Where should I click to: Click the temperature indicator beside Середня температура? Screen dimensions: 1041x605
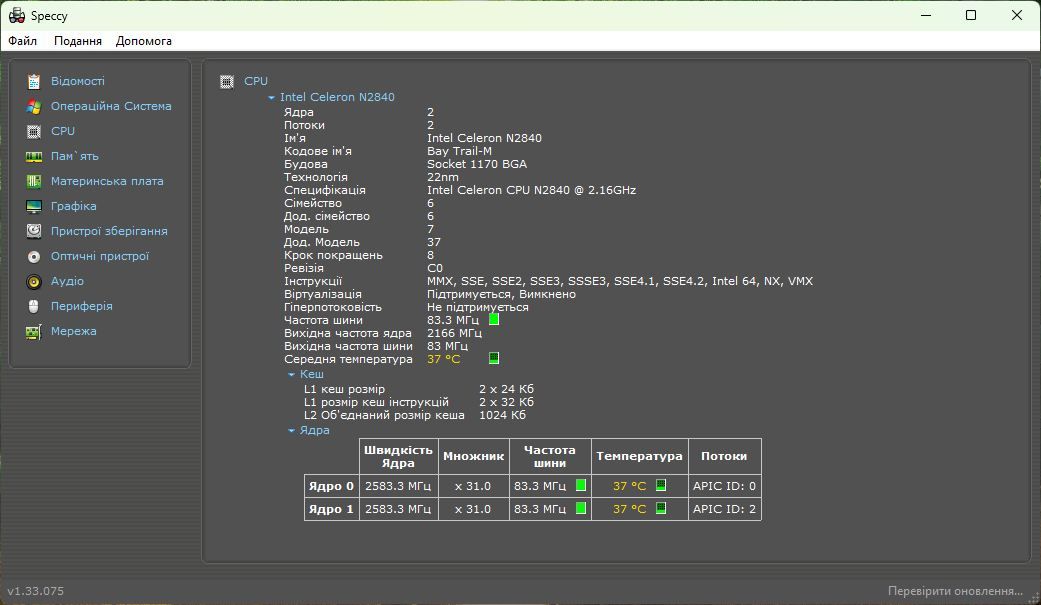(494, 359)
